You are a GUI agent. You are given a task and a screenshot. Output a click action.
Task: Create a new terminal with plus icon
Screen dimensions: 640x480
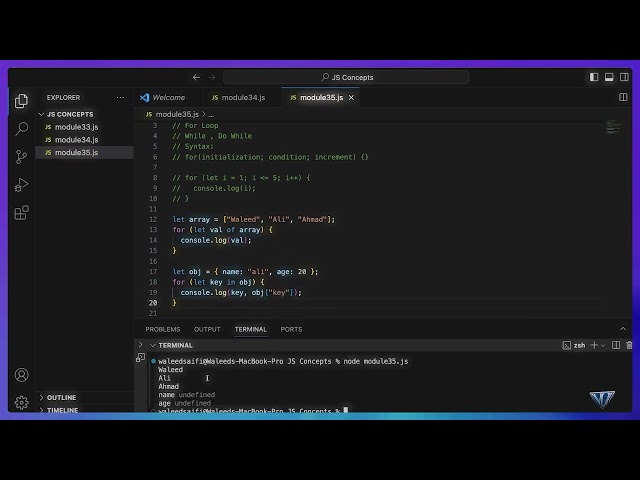pos(594,345)
